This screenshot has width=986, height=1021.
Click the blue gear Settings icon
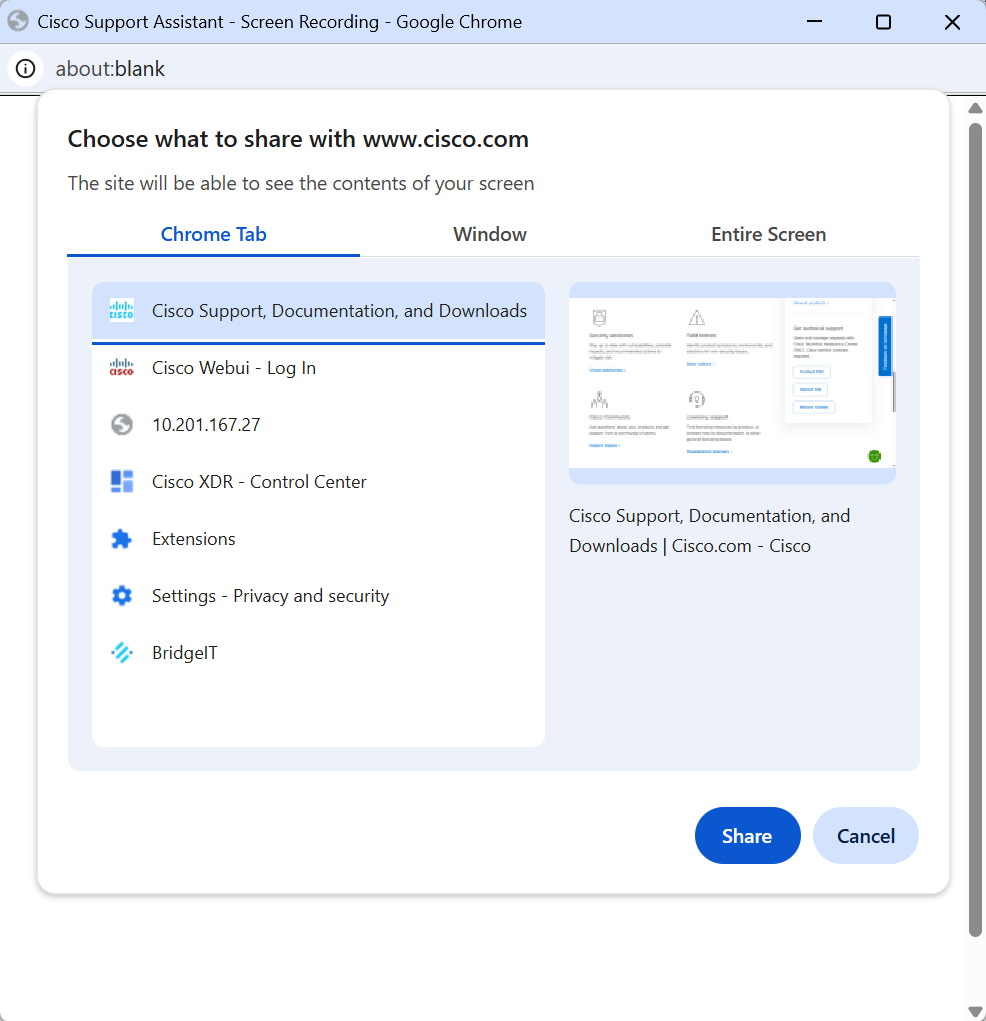[122, 596]
